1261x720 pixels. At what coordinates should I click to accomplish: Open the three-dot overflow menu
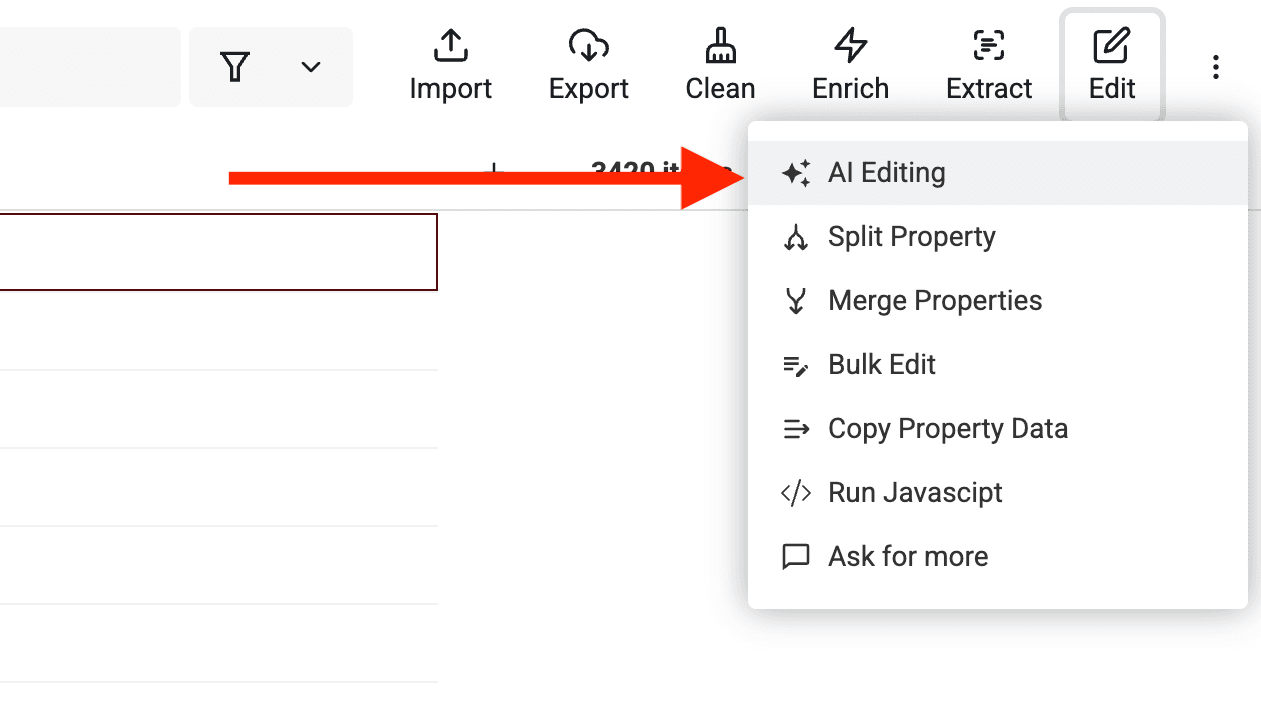pos(1215,66)
